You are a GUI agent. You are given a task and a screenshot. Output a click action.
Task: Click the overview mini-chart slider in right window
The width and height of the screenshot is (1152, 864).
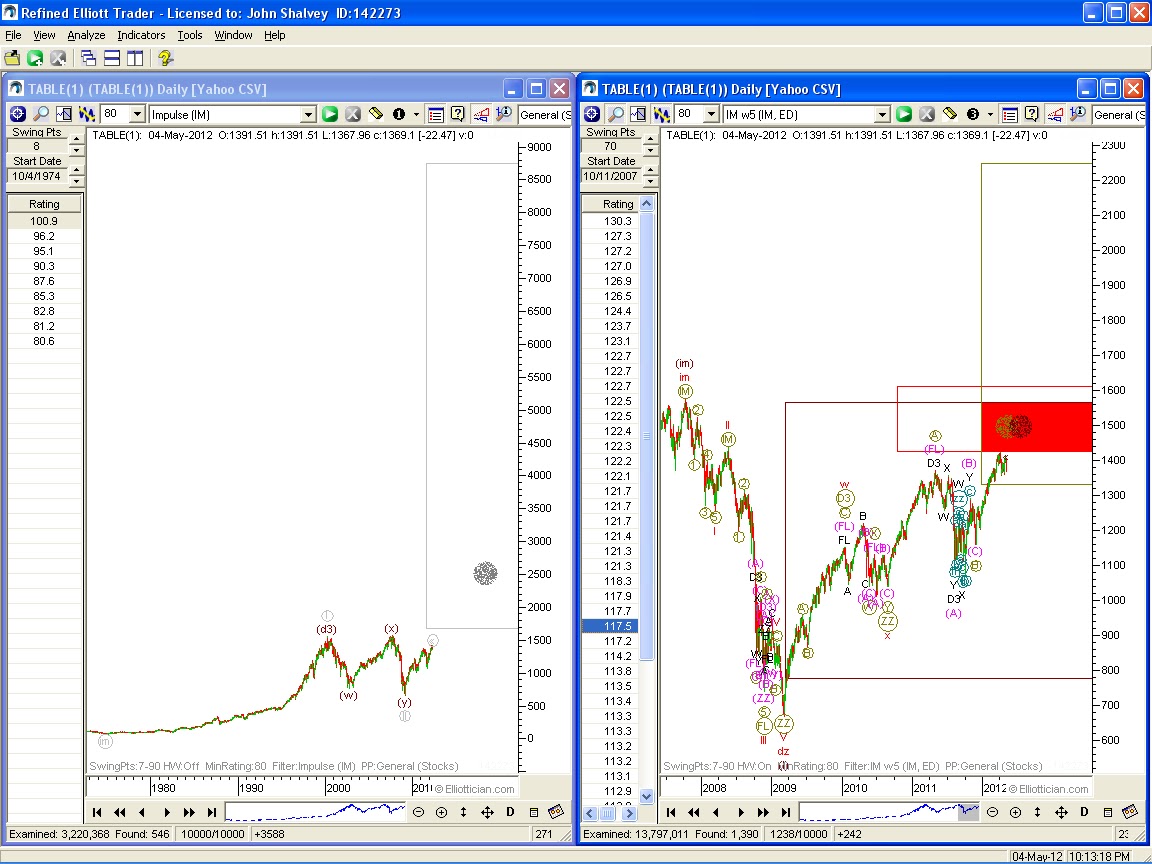889,812
